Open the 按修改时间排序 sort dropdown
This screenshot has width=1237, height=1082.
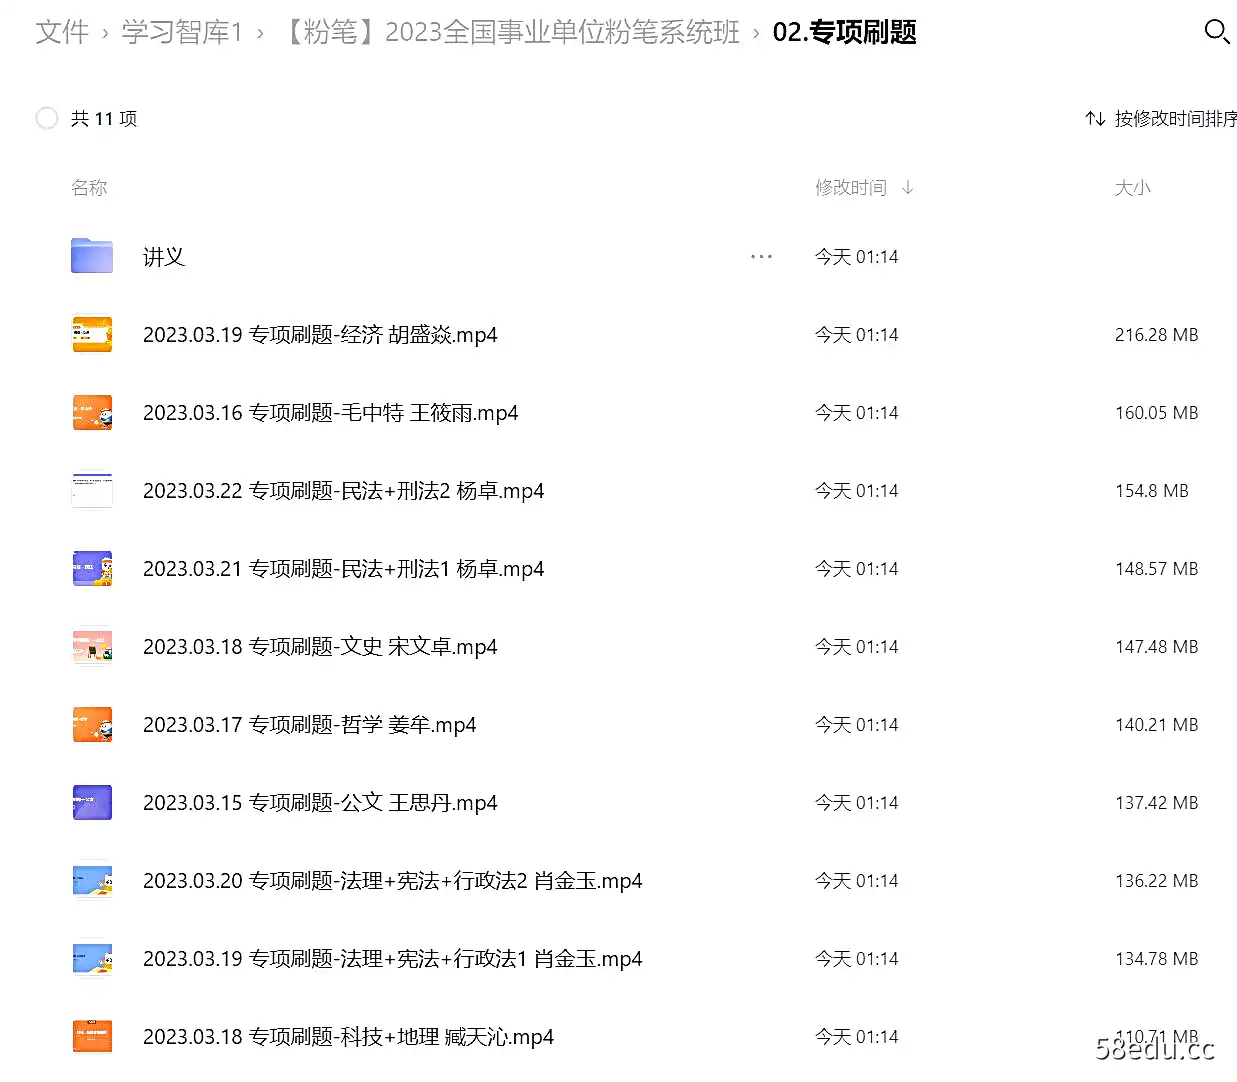click(1174, 119)
